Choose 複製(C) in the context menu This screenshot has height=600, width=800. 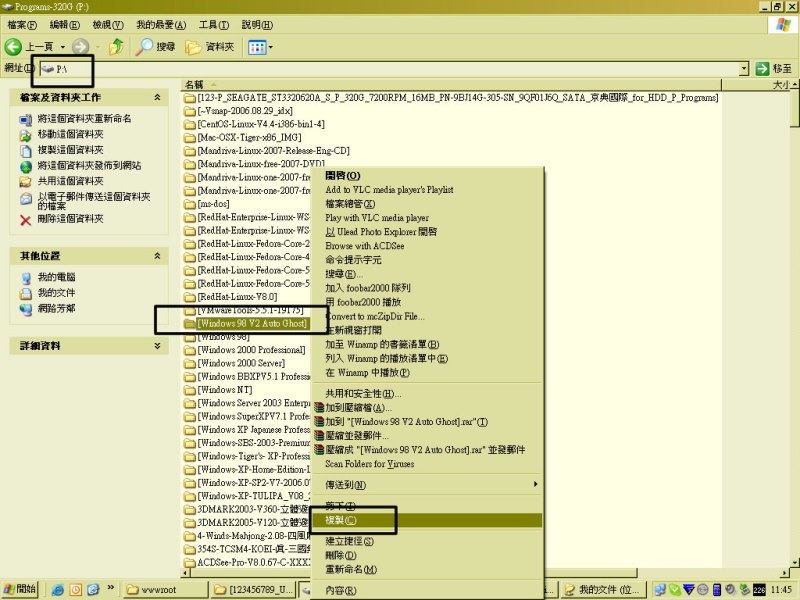point(427,520)
